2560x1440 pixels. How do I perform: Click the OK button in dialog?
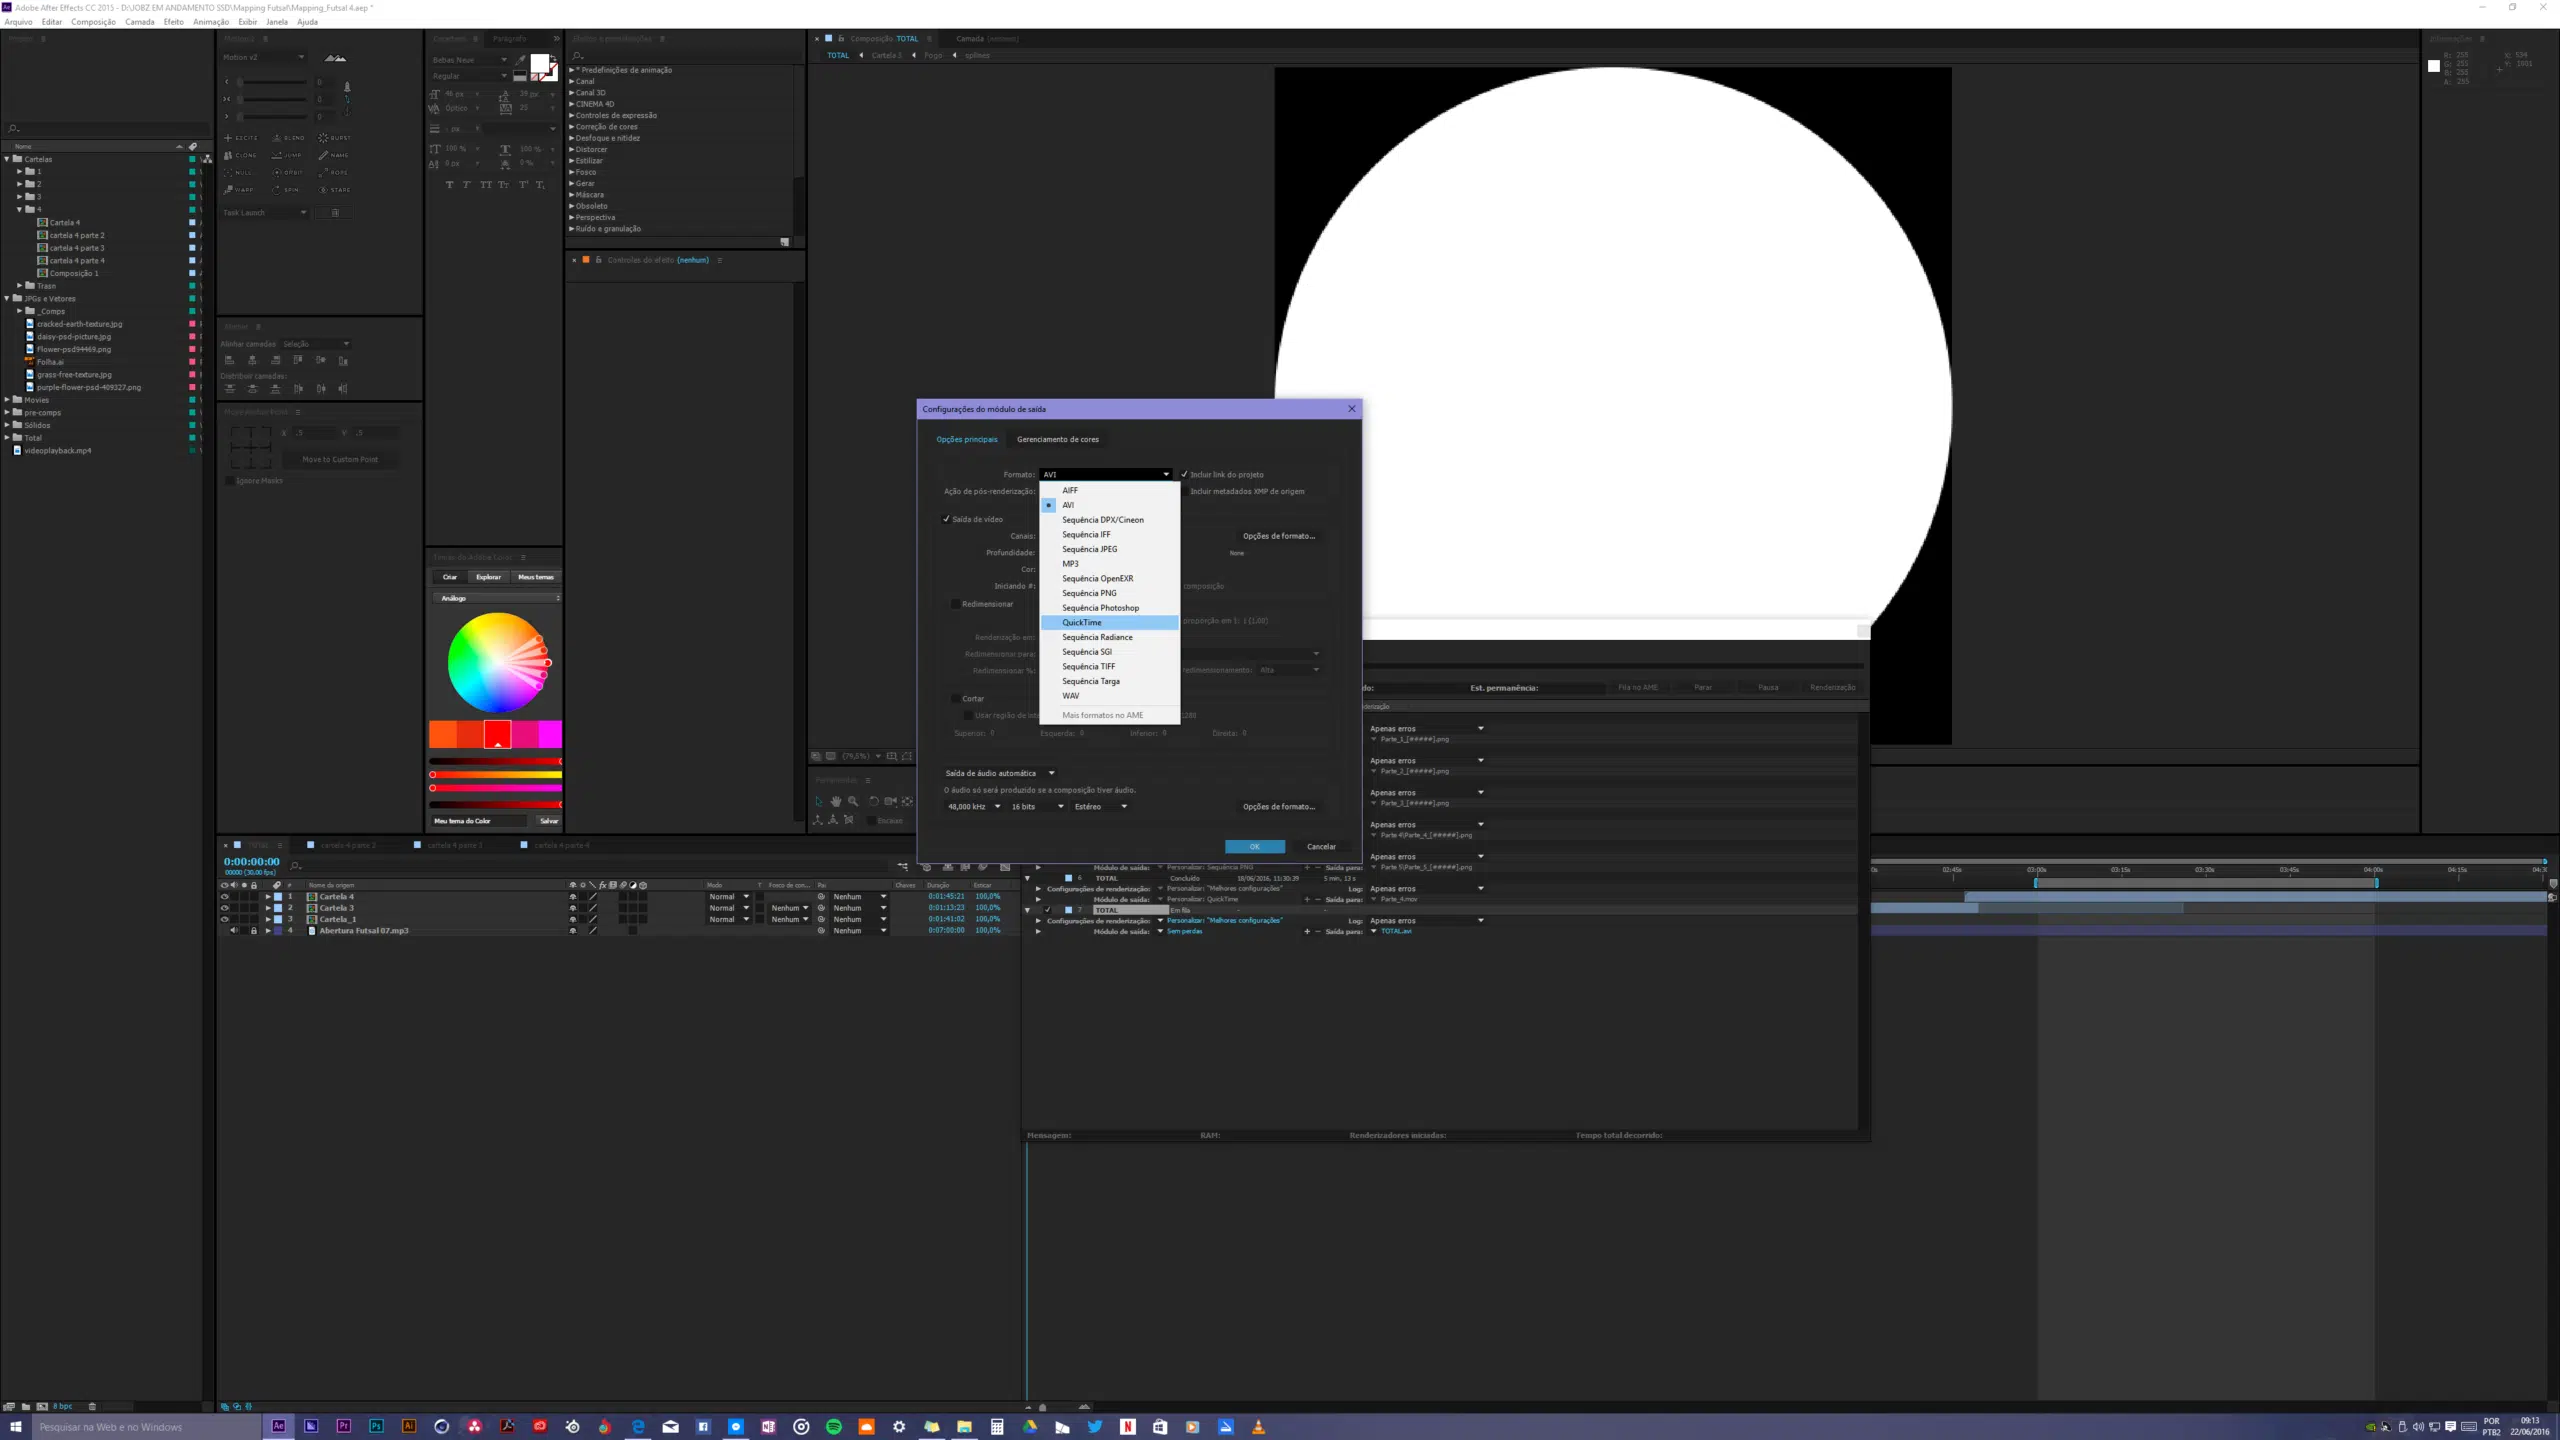point(1254,847)
